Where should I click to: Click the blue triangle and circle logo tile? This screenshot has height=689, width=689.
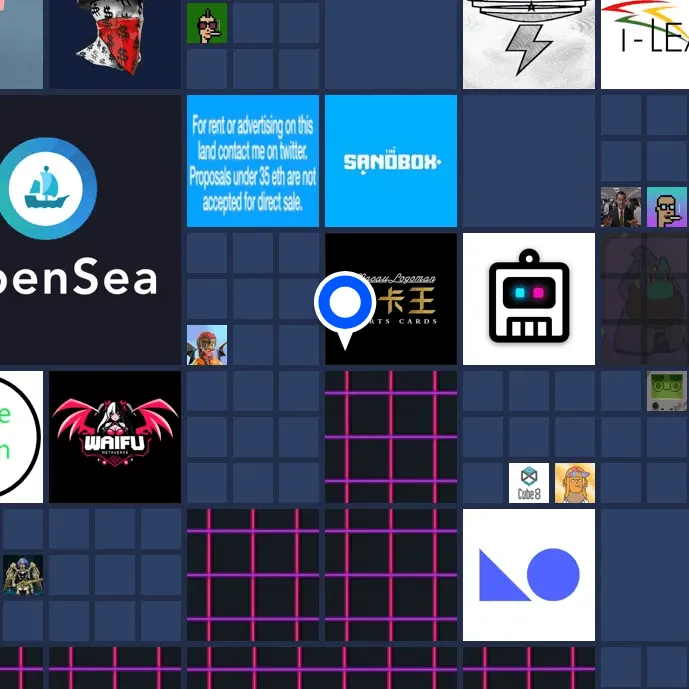(529, 575)
